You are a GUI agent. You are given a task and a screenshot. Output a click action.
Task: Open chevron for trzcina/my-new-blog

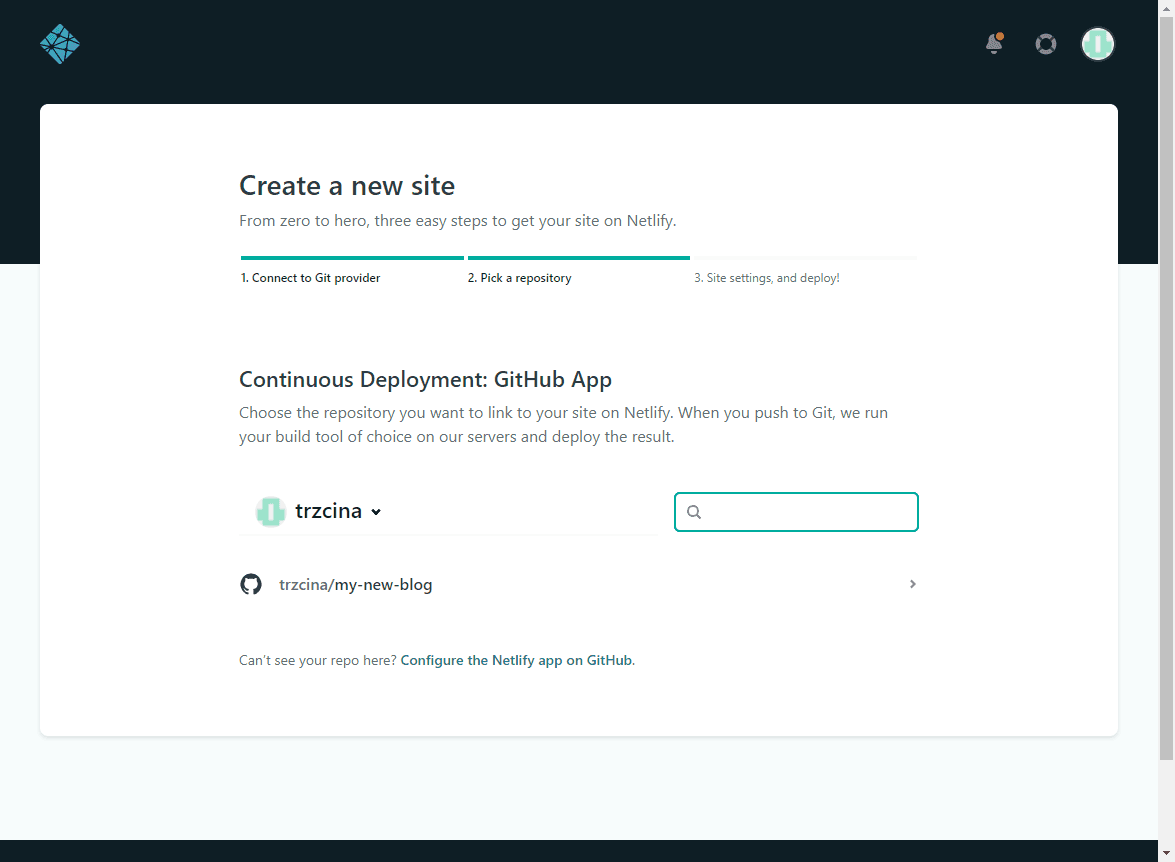tap(913, 584)
